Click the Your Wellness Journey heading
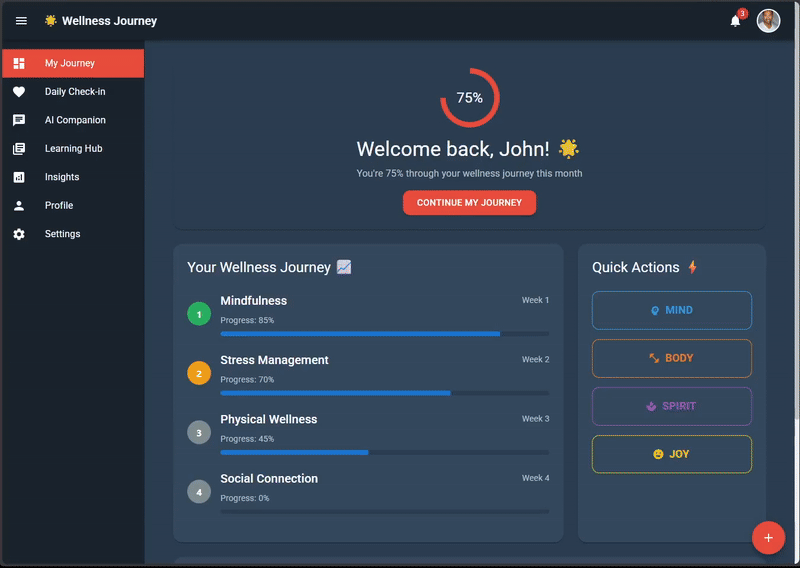Screen dimensions: 800x568 point(259,267)
